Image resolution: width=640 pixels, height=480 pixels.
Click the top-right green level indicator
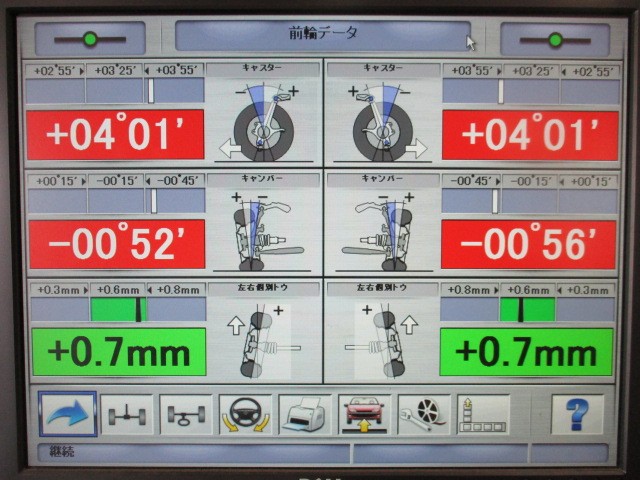[555, 39]
